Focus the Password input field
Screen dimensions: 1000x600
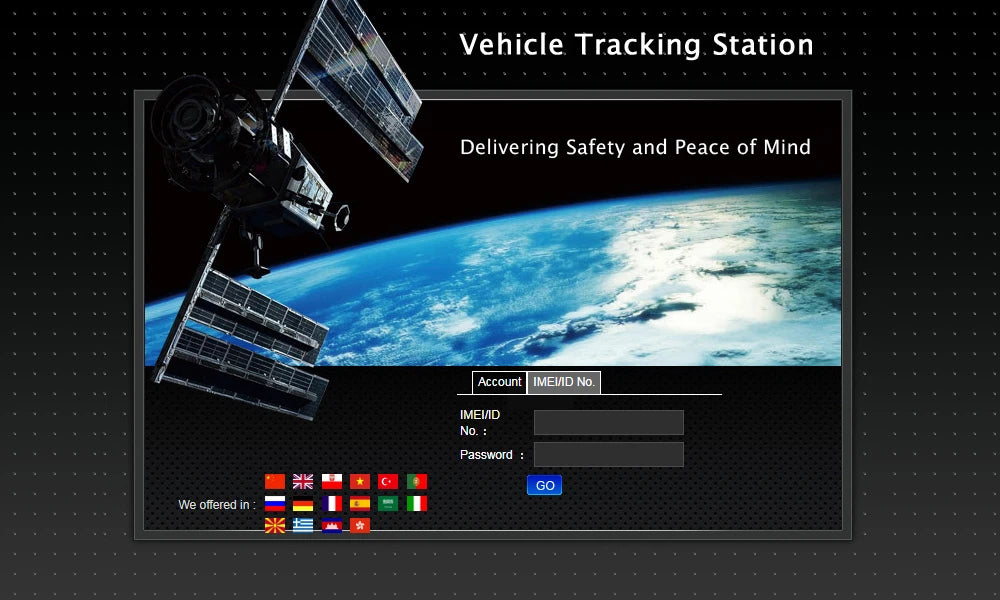[x=608, y=455]
